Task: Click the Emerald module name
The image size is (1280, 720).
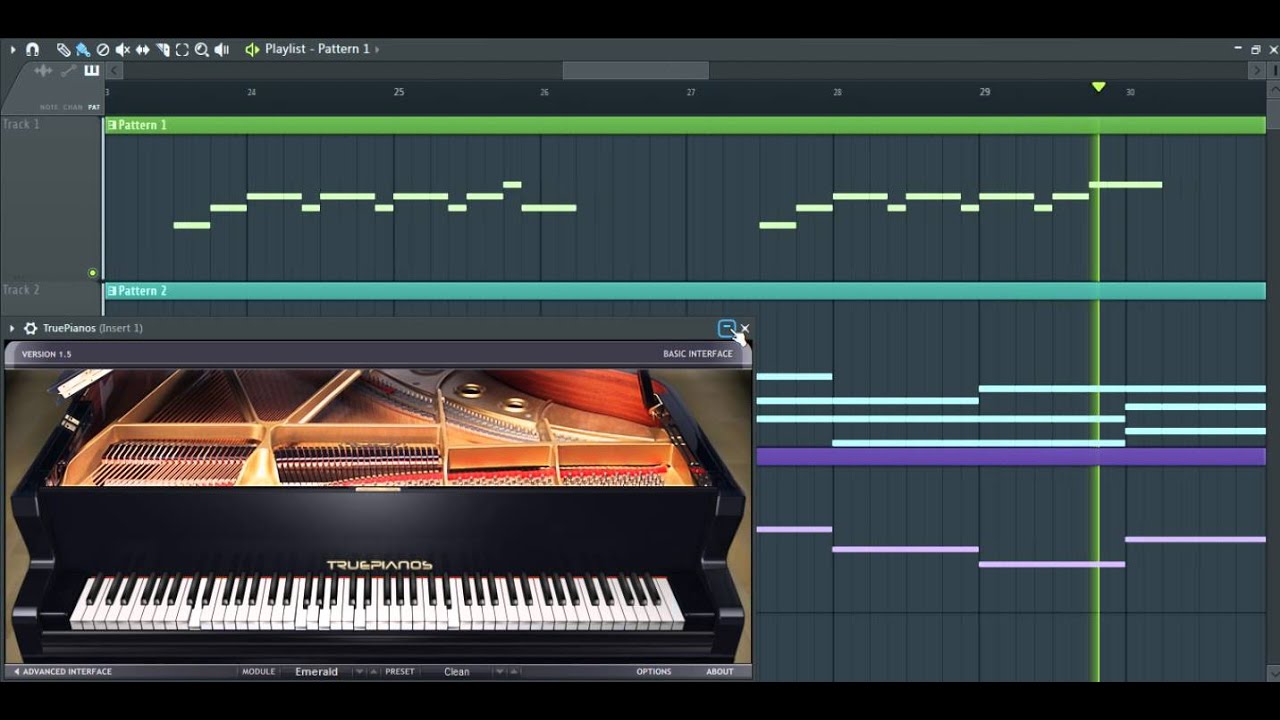Action: 316,672
